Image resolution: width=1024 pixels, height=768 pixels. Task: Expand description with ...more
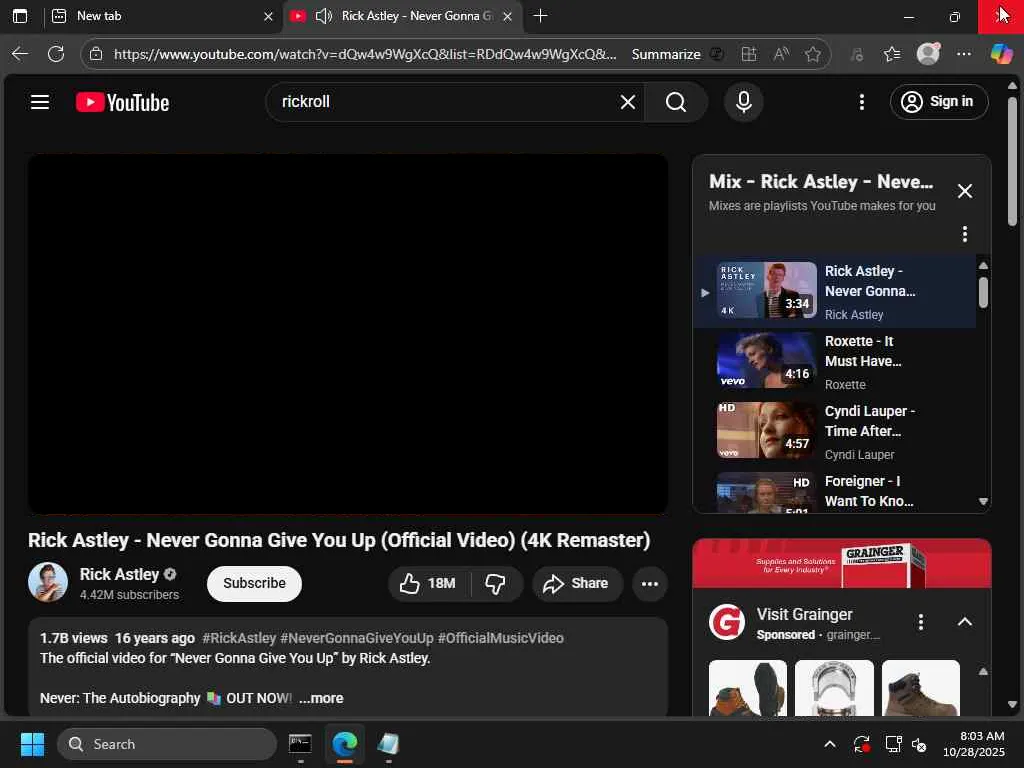point(321,698)
